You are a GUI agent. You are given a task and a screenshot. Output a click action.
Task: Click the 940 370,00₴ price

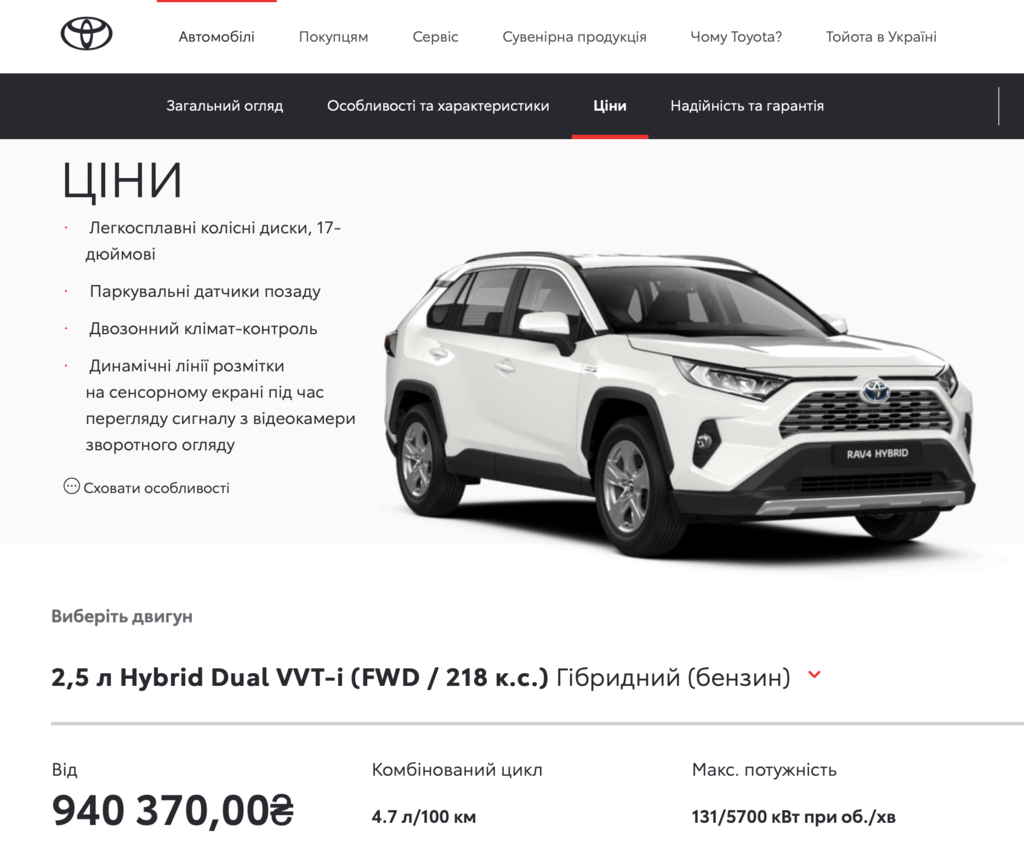pos(172,810)
